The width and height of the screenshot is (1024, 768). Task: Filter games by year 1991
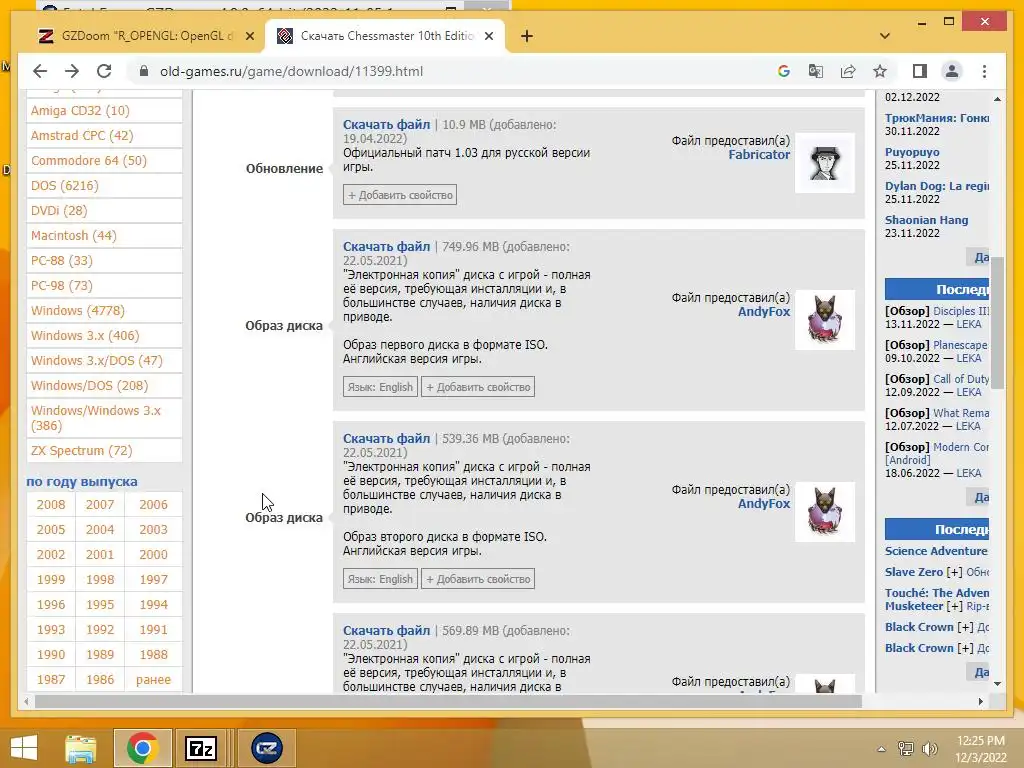coord(153,630)
